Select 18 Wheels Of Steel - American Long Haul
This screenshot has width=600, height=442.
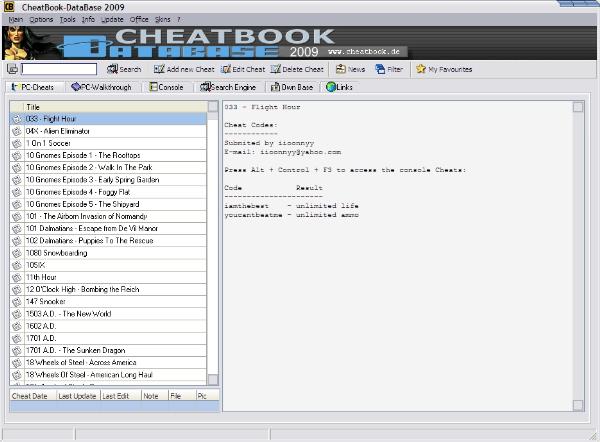click(x=108, y=375)
